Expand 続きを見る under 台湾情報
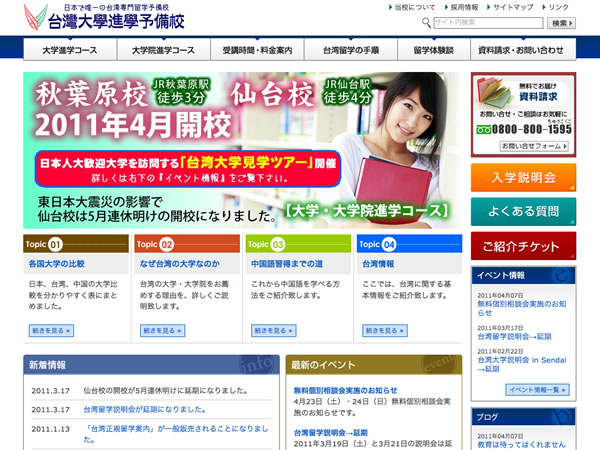Viewport: 600px width, 450px height. point(384,329)
